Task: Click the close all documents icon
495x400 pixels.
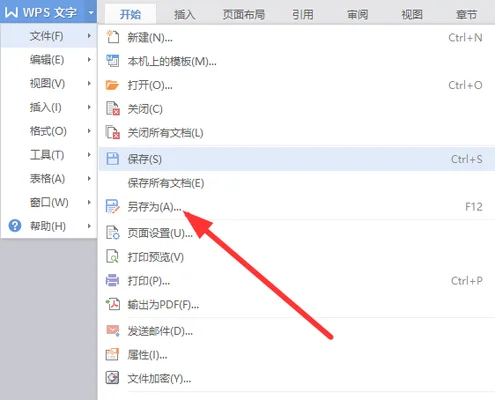Action: tap(113, 132)
